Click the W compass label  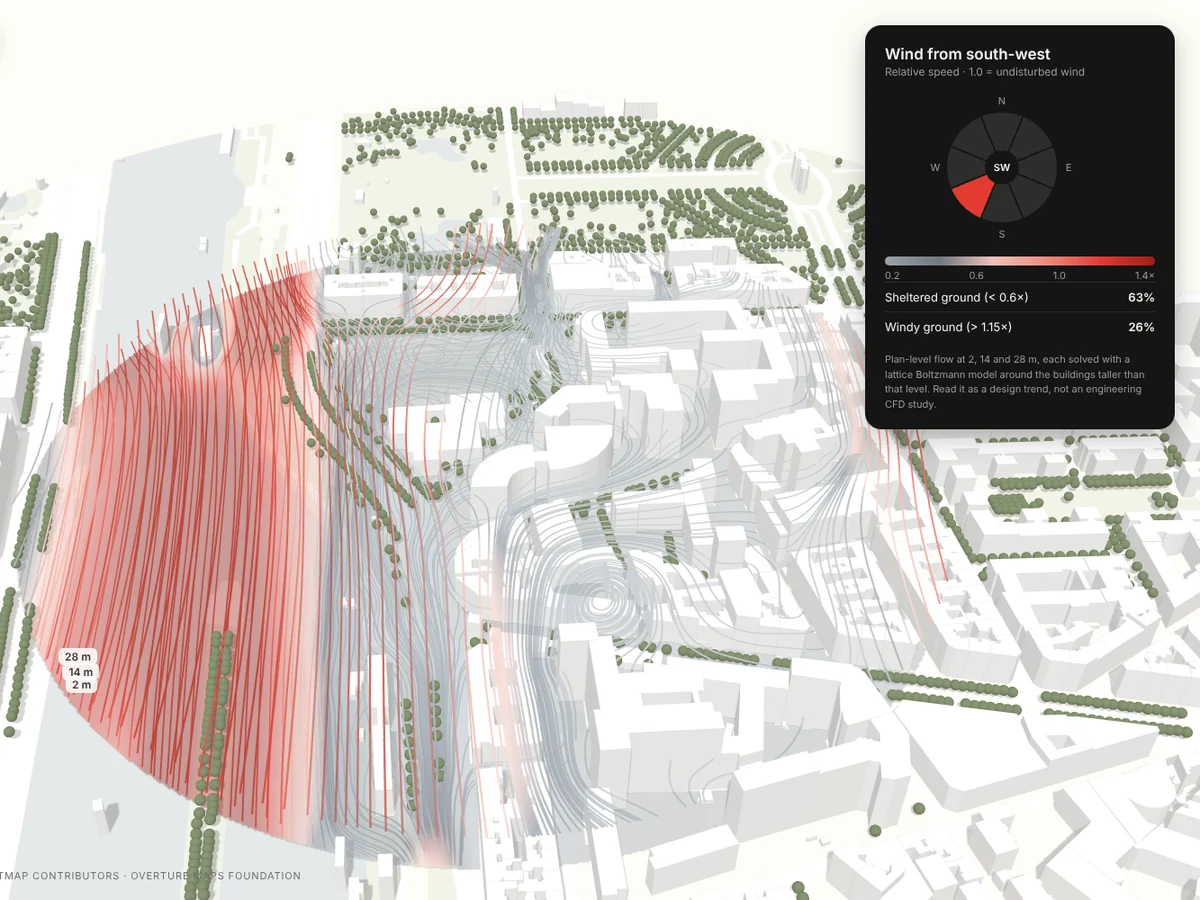tap(935, 168)
